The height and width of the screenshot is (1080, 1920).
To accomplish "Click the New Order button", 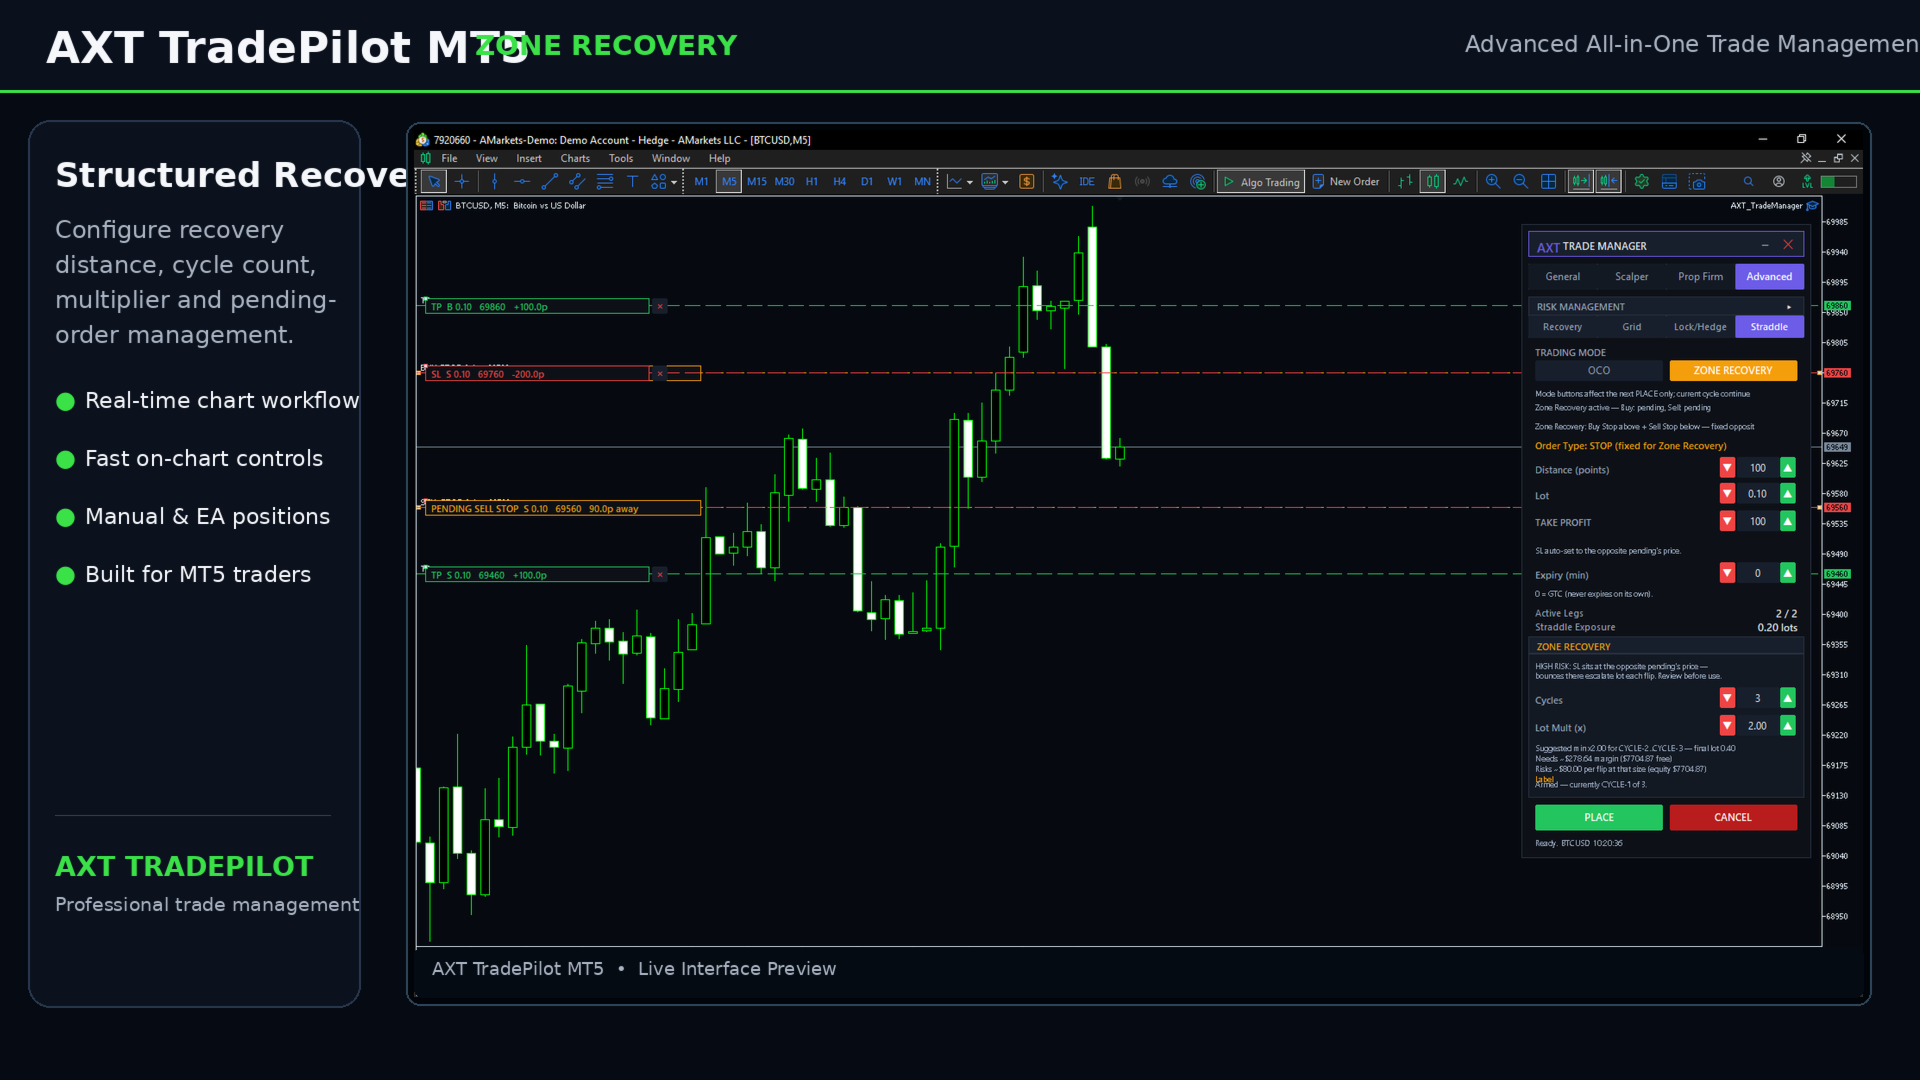I will tap(1346, 182).
